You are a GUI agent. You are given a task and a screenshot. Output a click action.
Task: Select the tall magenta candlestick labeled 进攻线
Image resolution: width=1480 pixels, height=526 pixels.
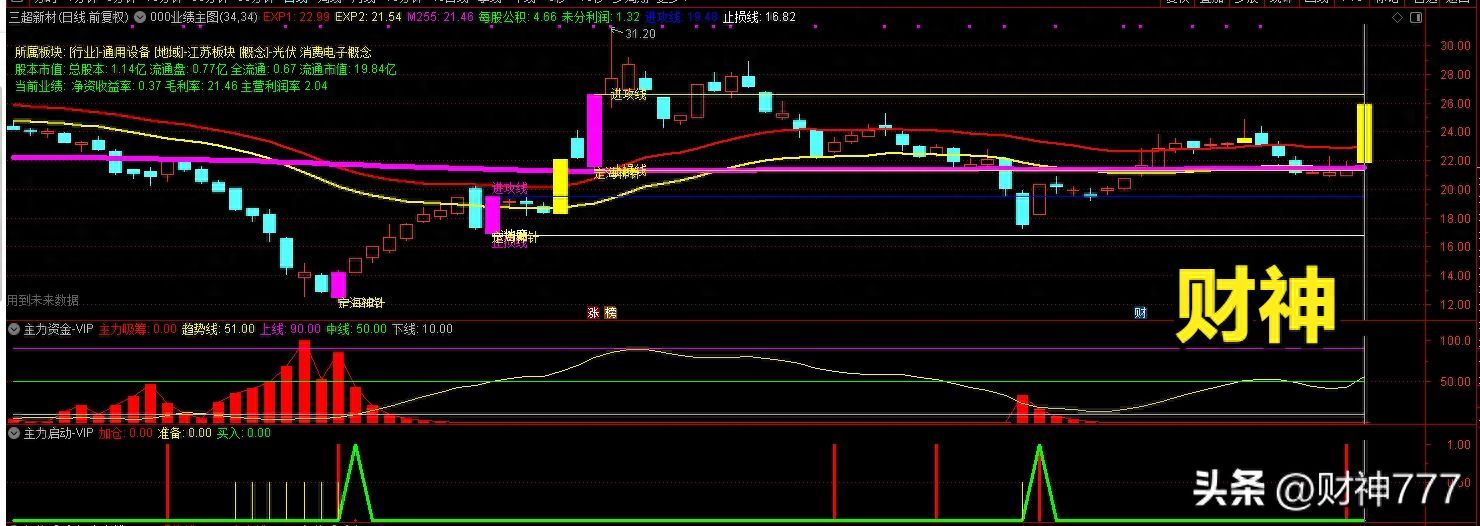tap(594, 130)
